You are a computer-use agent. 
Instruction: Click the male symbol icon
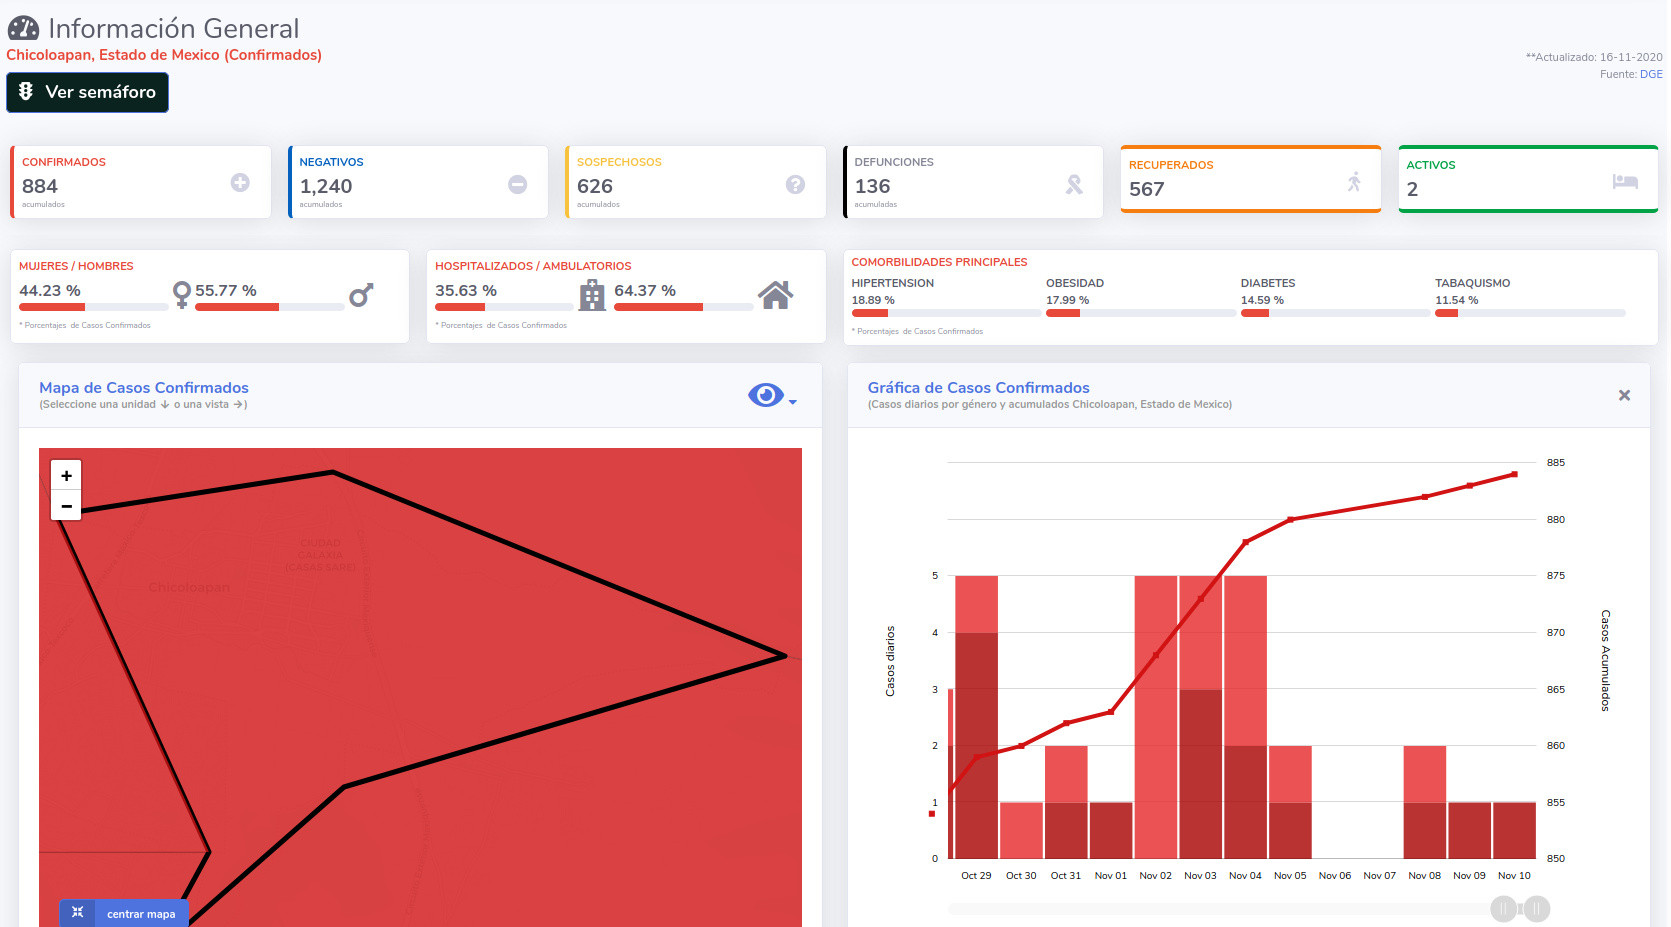[x=361, y=294]
